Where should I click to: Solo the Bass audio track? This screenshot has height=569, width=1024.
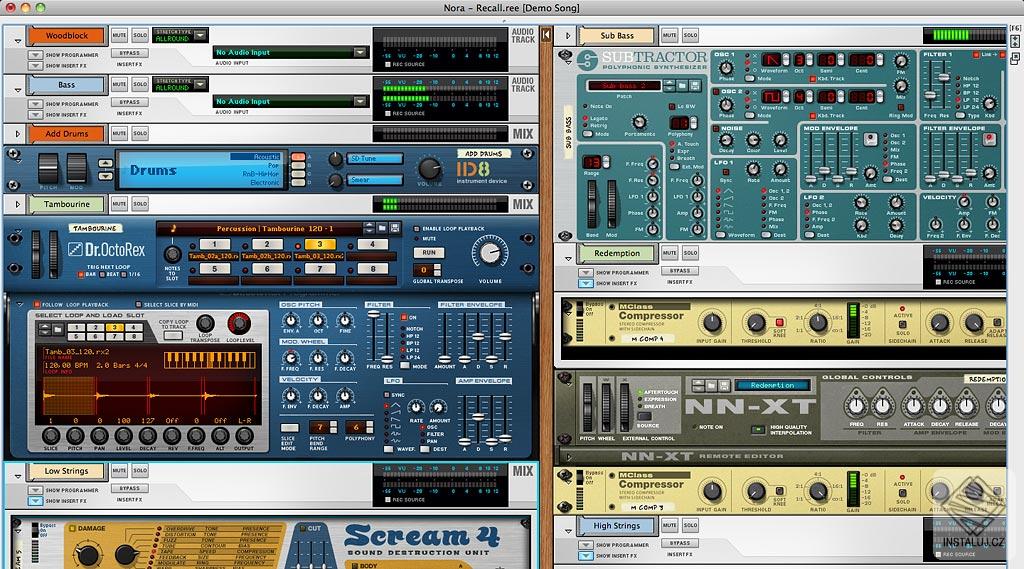click(x=140, y=84)
